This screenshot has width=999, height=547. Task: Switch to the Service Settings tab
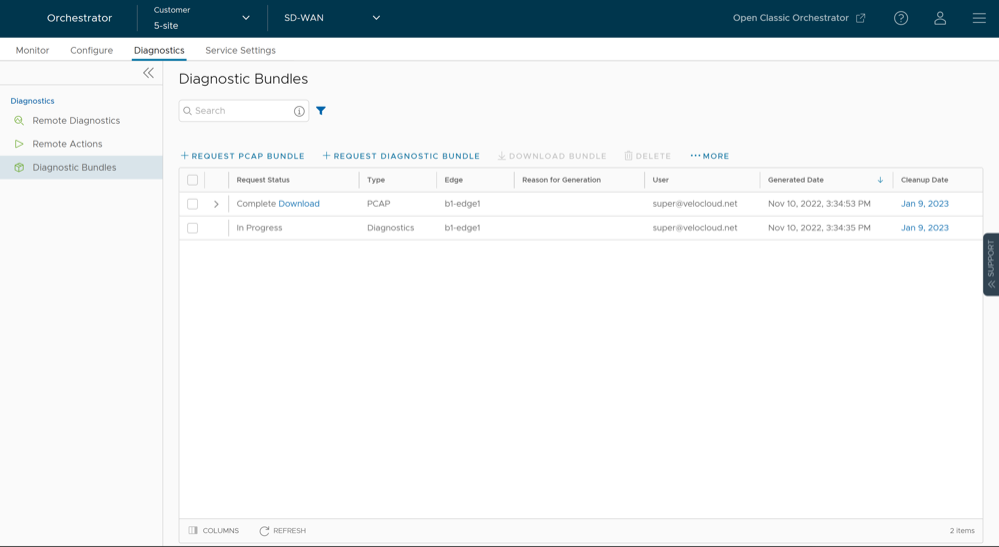[240, 50]
